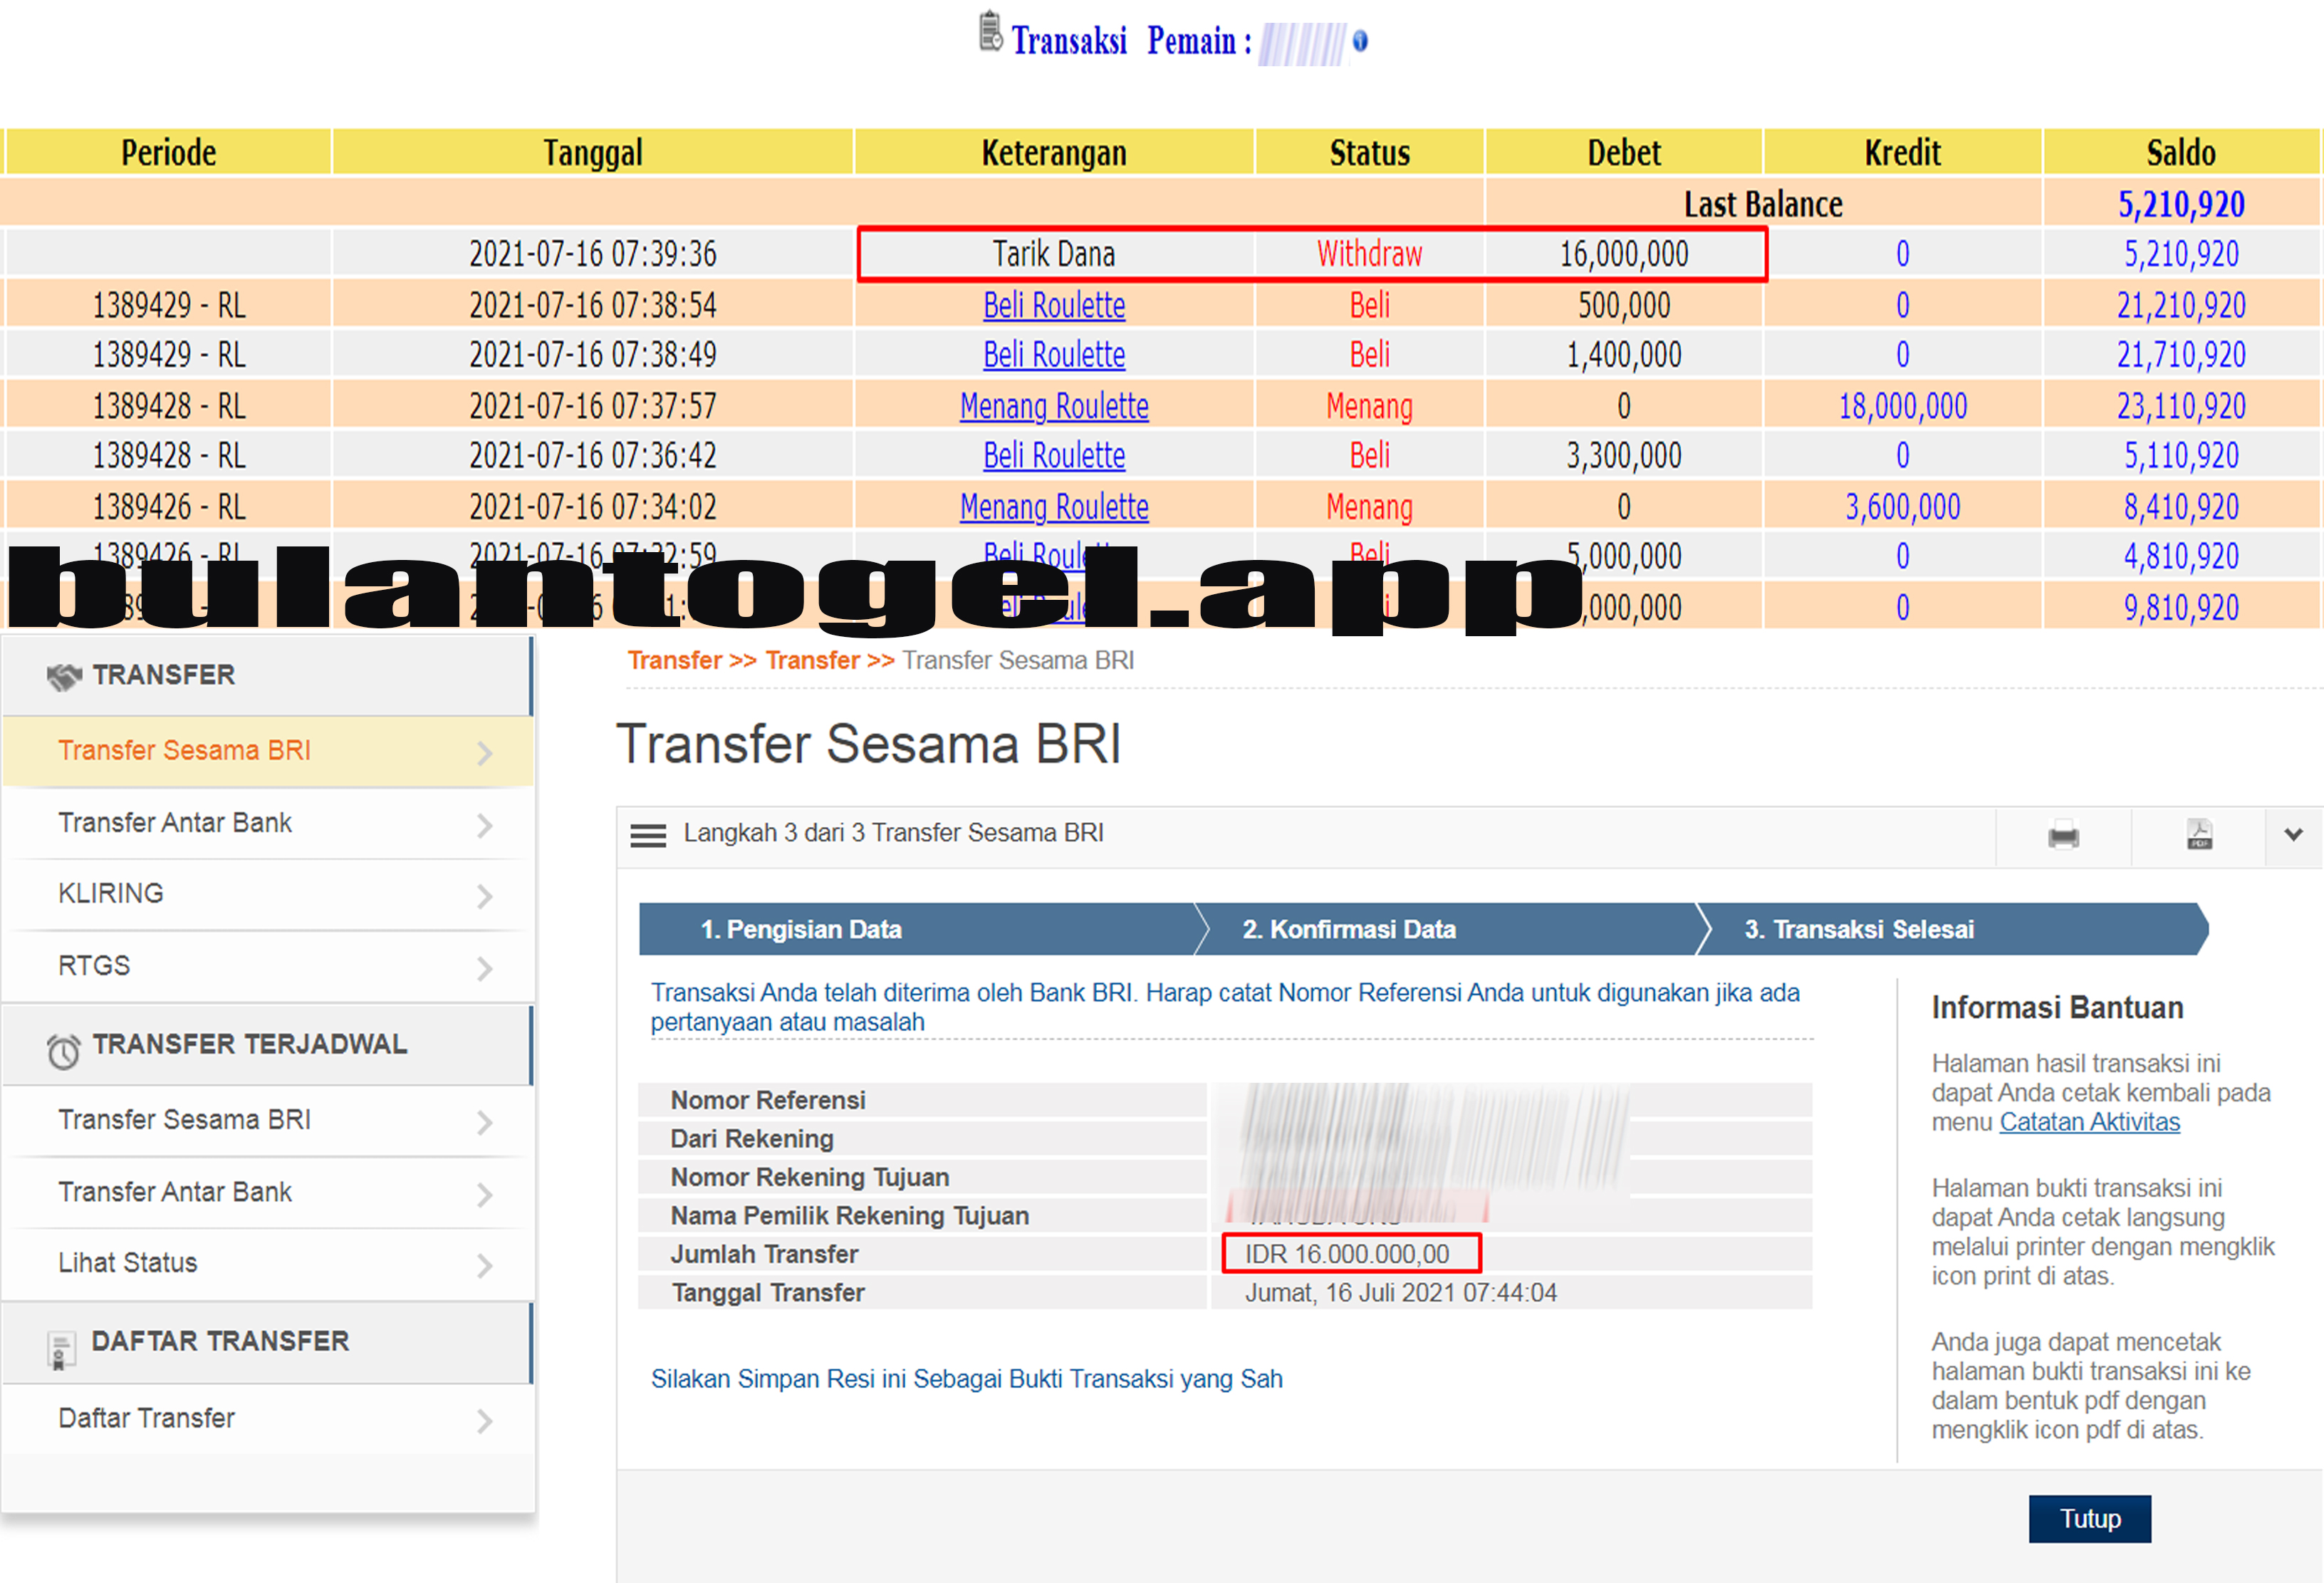Click Menang Roulette link at 07:34:02
Image resolution: width=2324 pixels, height=1583 pixels.
click(1054, 507)
